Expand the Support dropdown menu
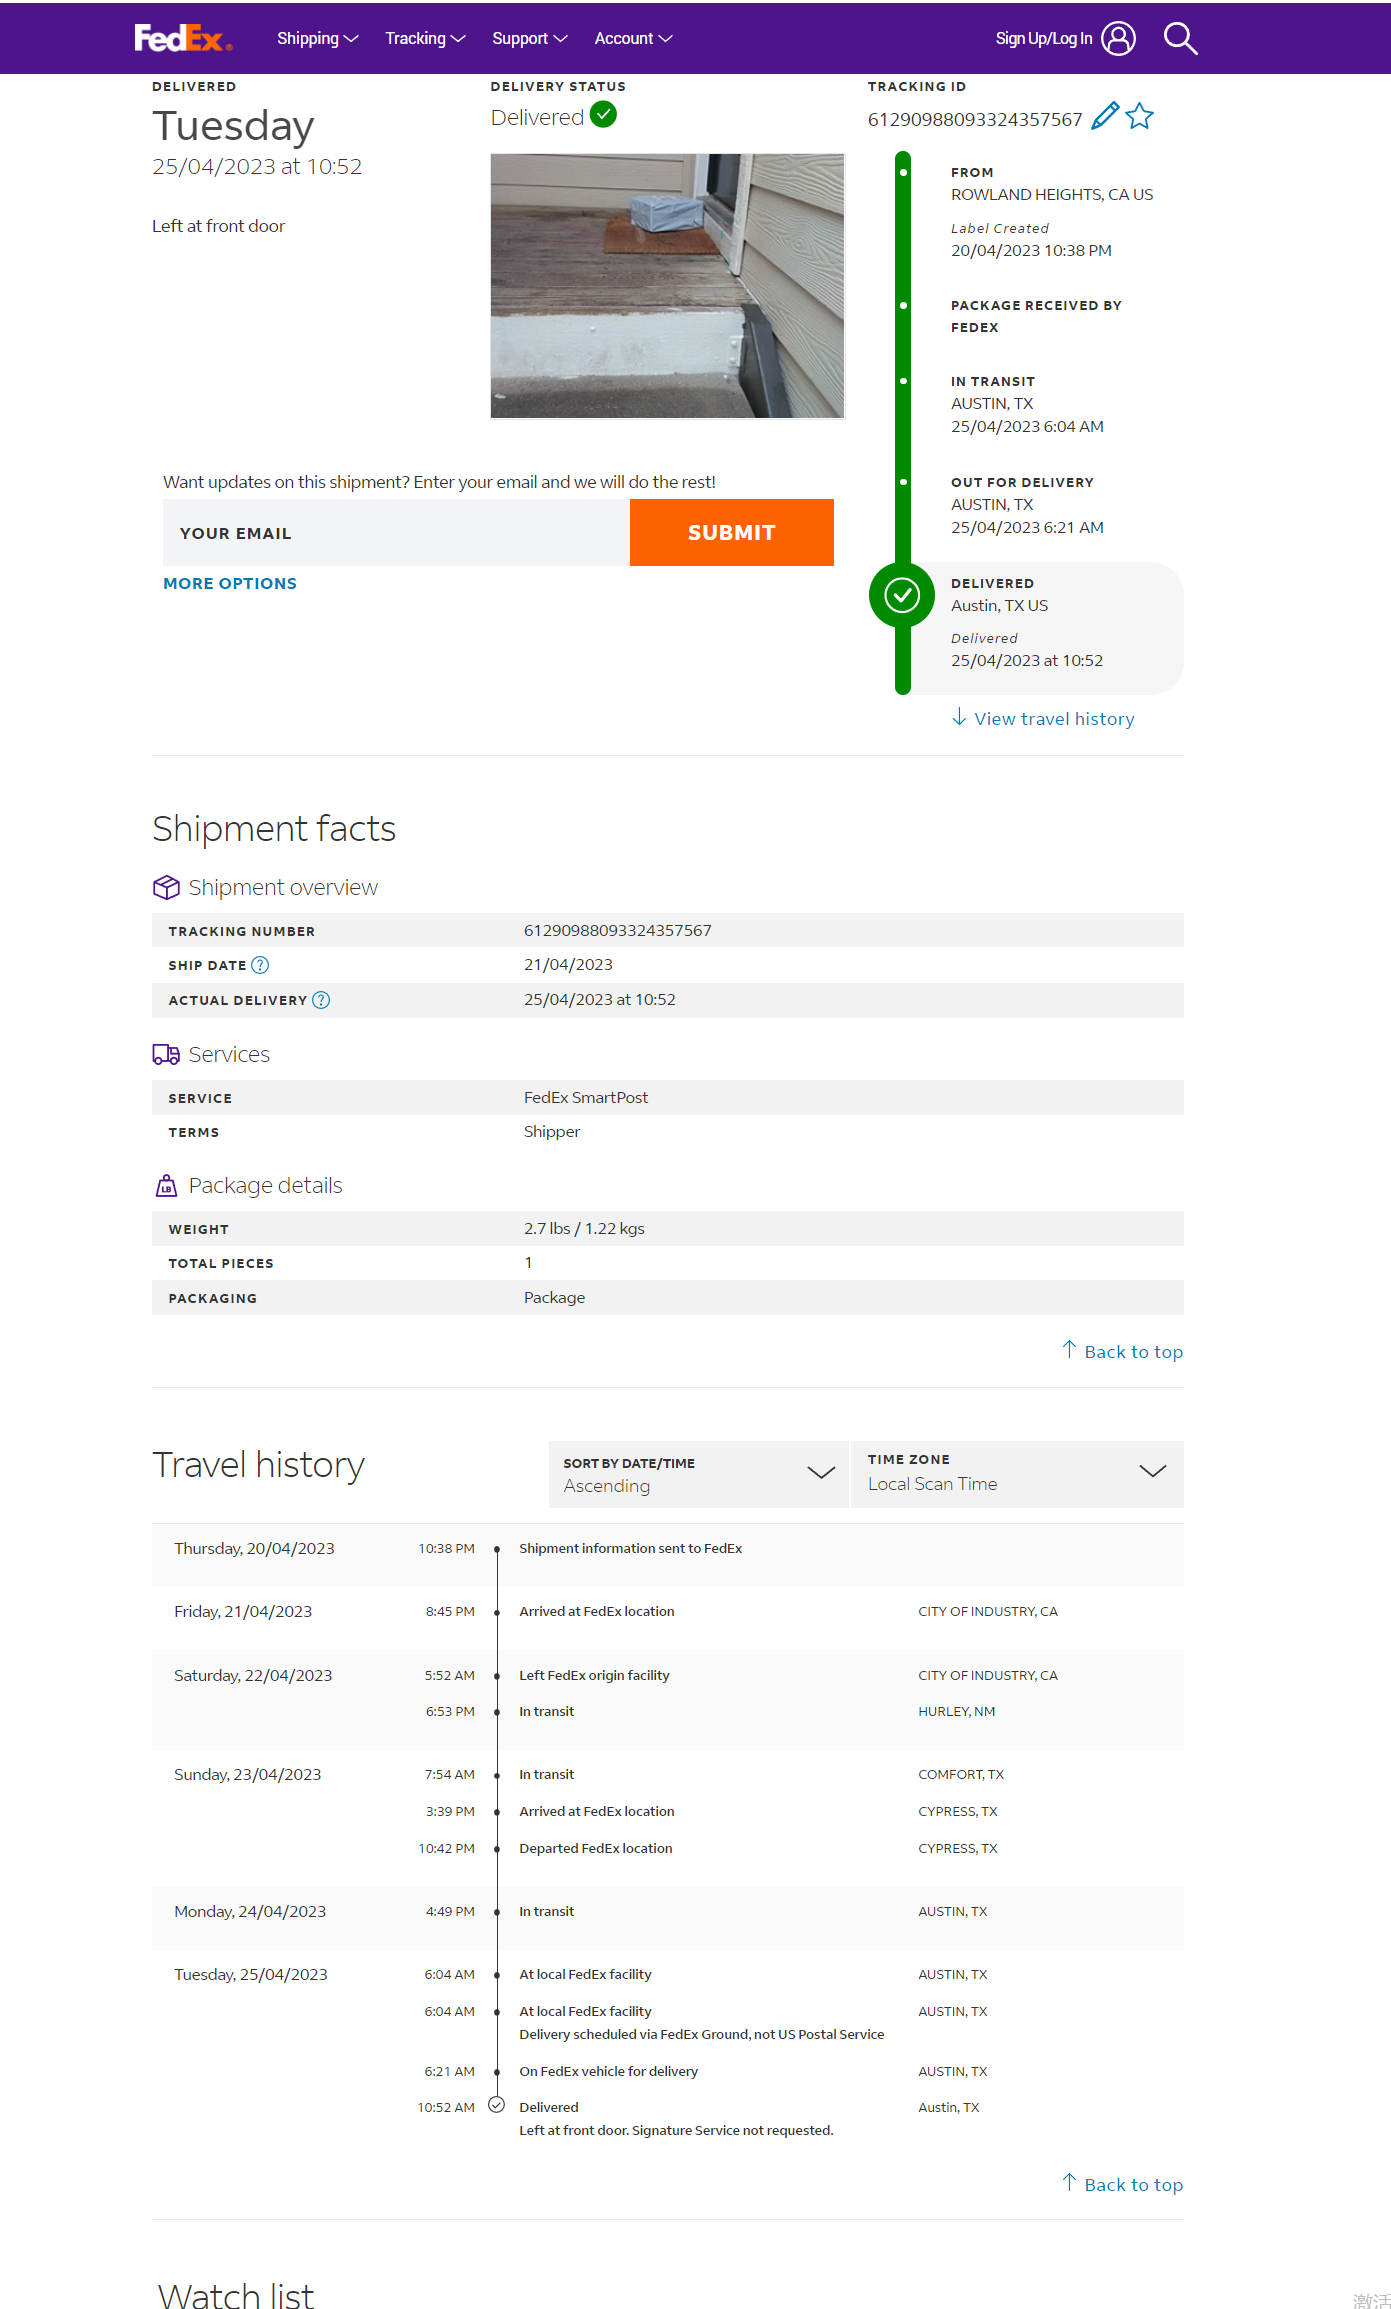 (529, 39)
